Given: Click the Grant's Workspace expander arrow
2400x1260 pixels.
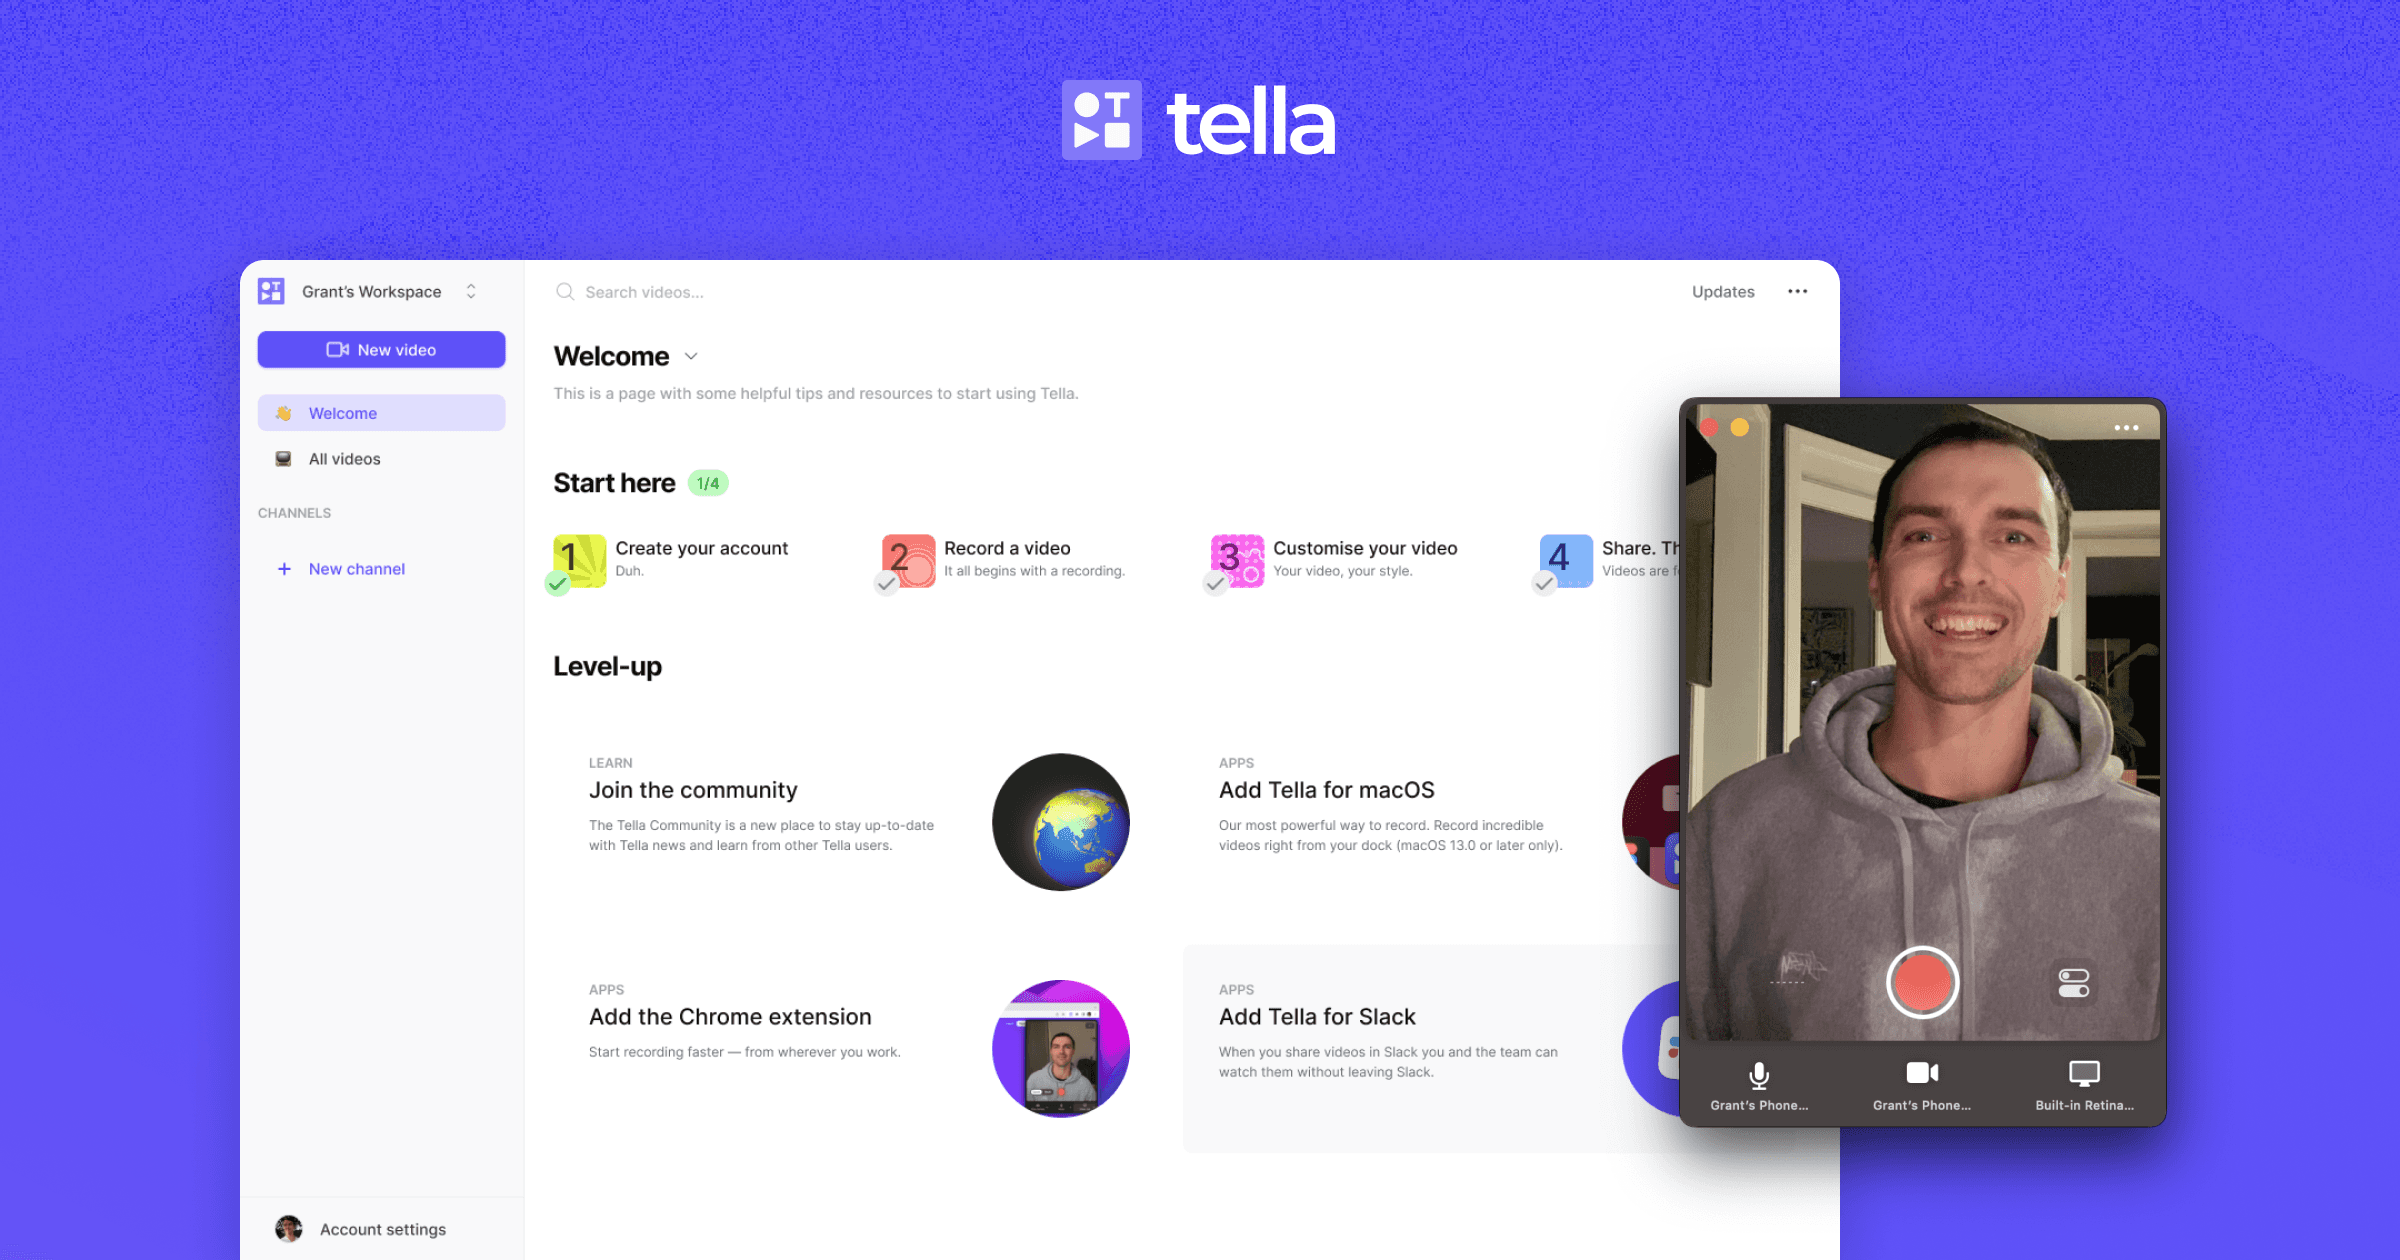Looking at the screenshot, I should [x=471, y=290].
